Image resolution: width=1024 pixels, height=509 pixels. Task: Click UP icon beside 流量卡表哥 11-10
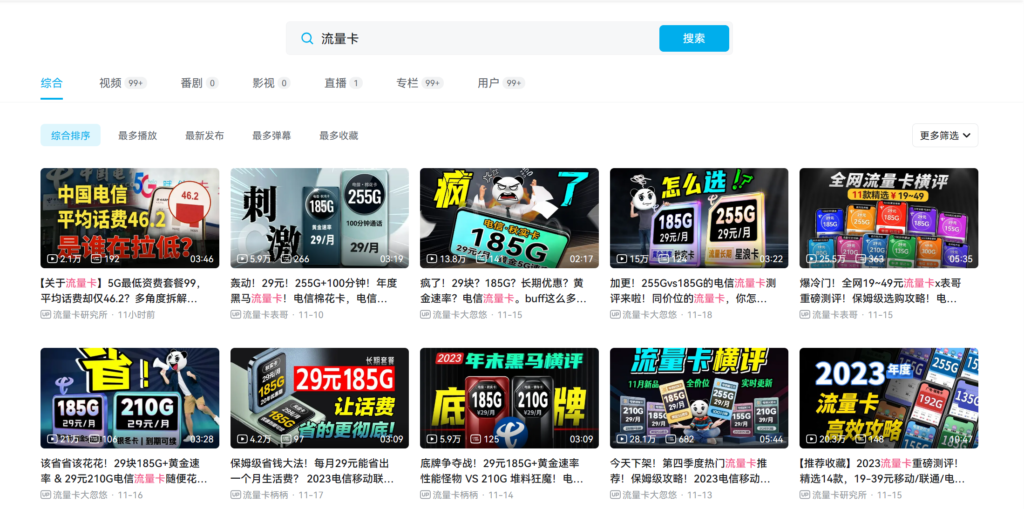point(235,314)
